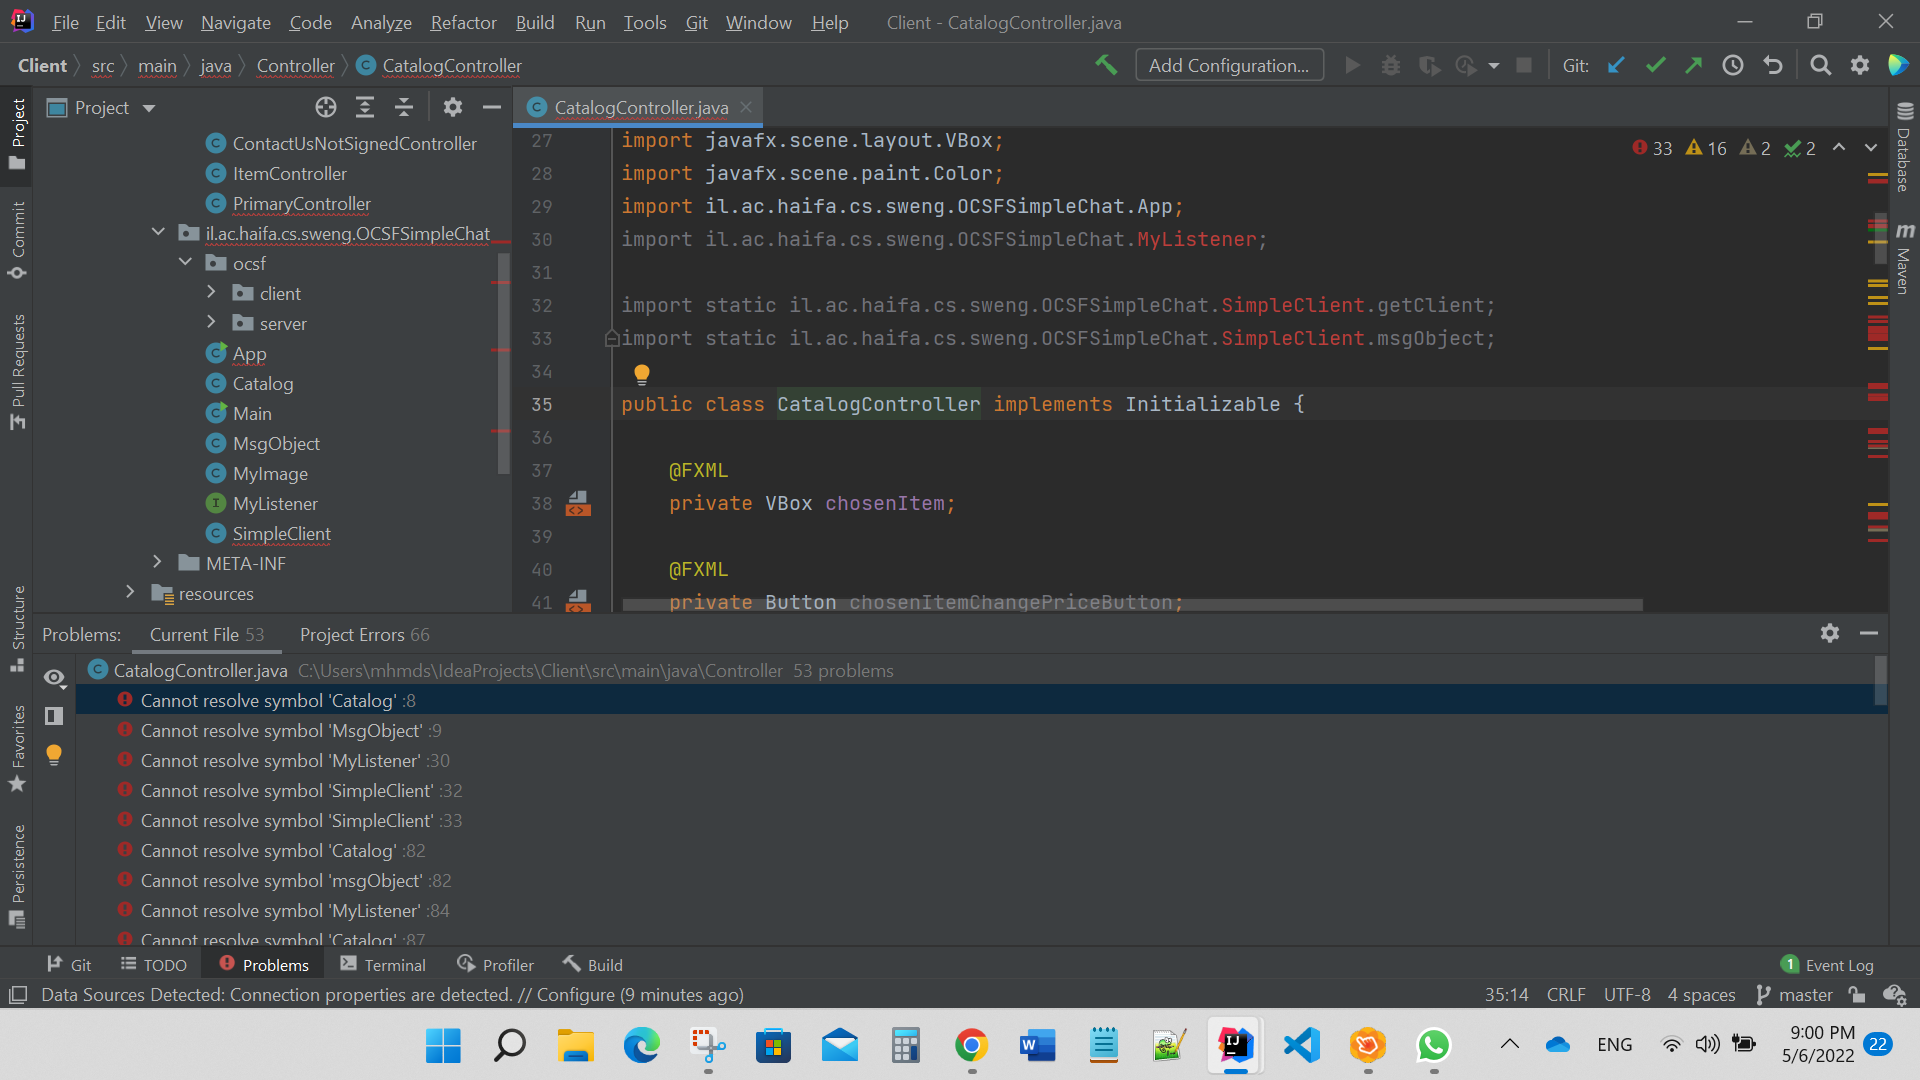Image resolution: width=1920 pixels, height=1080 pixels.
Task: Collapse il.ac.haifa.cs.sweng.OCSFSimpleChat package
Action: pyautogui.click(x=158, y=232)
